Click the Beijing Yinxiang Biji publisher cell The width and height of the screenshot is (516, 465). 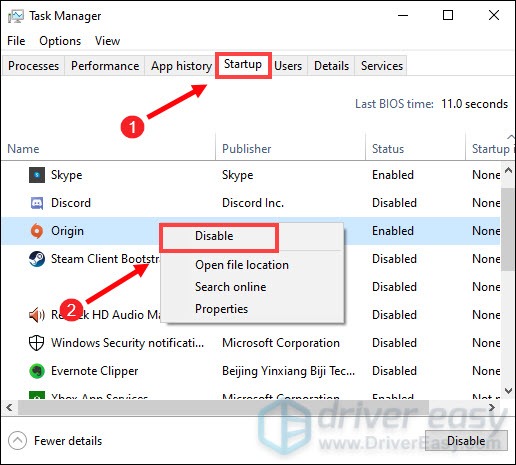coord(288,371)
